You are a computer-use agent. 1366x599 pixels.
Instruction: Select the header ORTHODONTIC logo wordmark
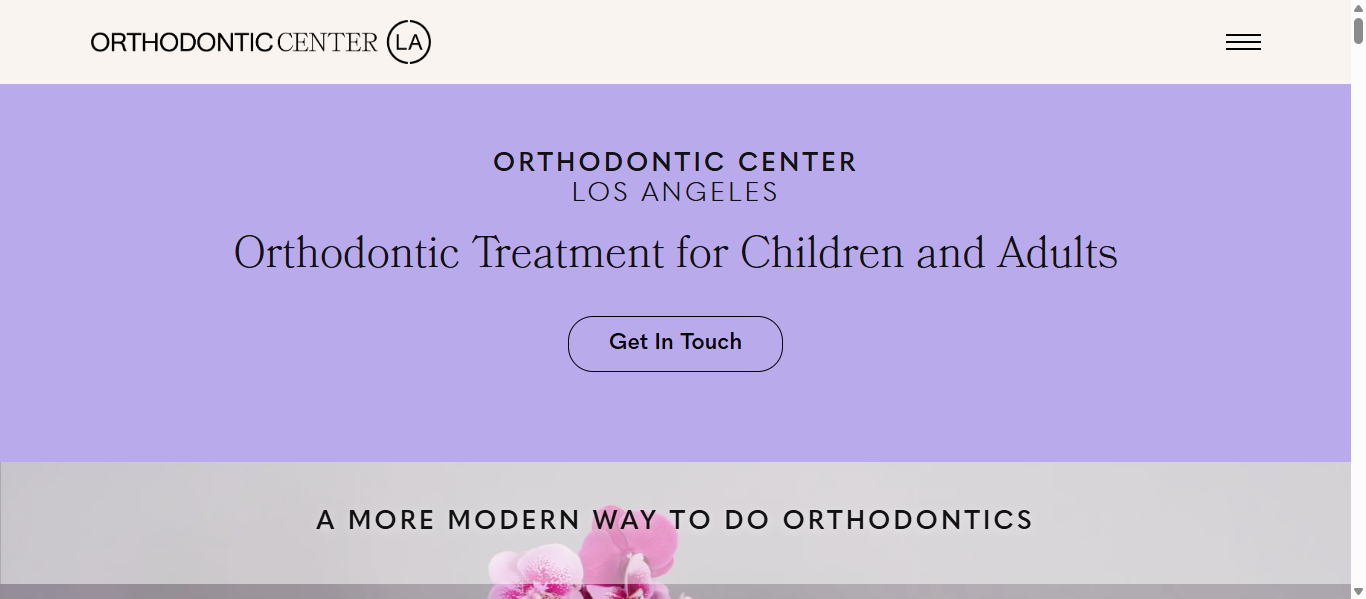pyautogui.click(x=182, y=42)
